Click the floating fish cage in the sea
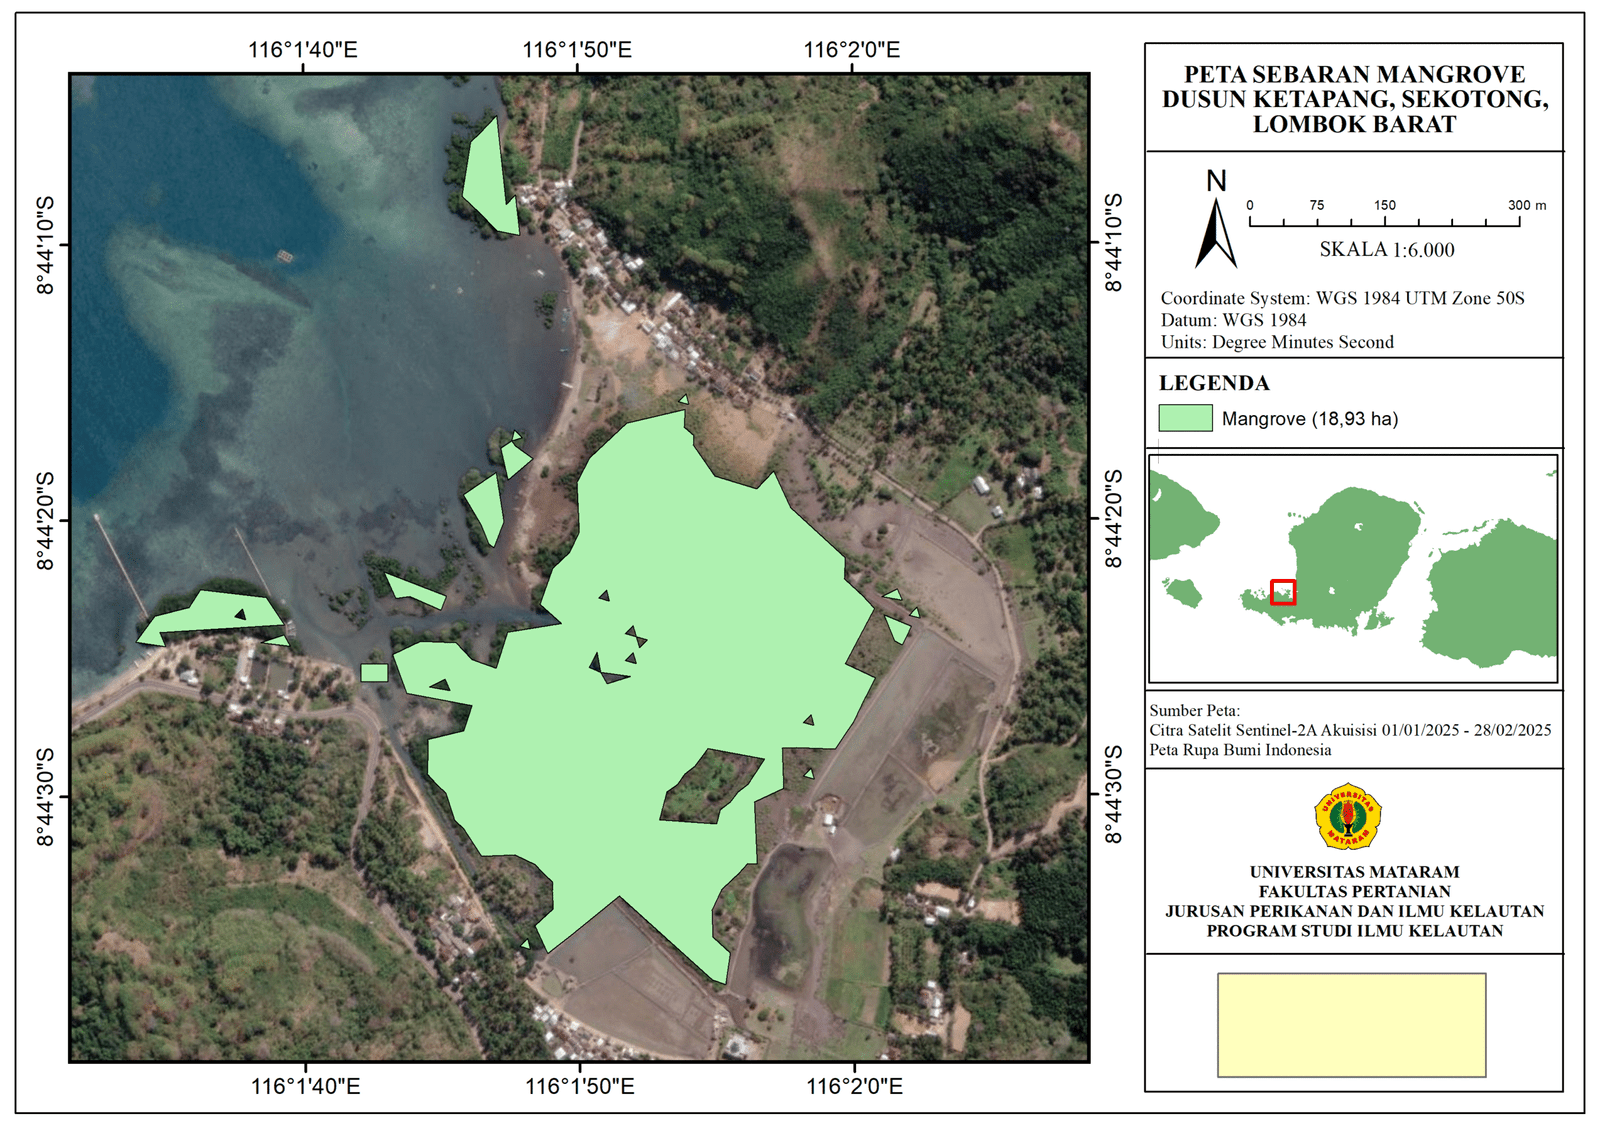This screenshot has width=1600, height=1133. (285, 257)
